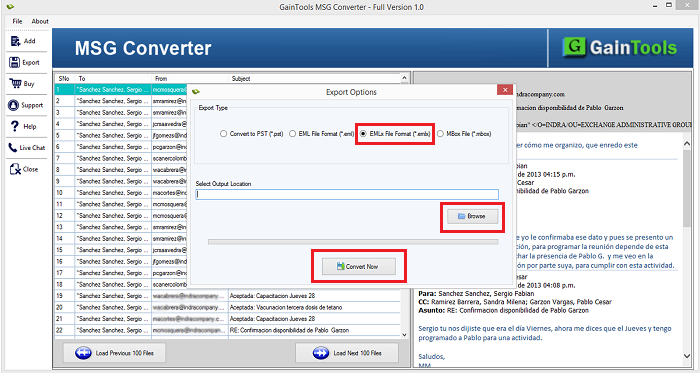Viewport: 700px width, 373px height.
Task: Click 'Asunto: RE: Confirmacion disponibilidad' line in preview
Action: [x=503, y=310]
